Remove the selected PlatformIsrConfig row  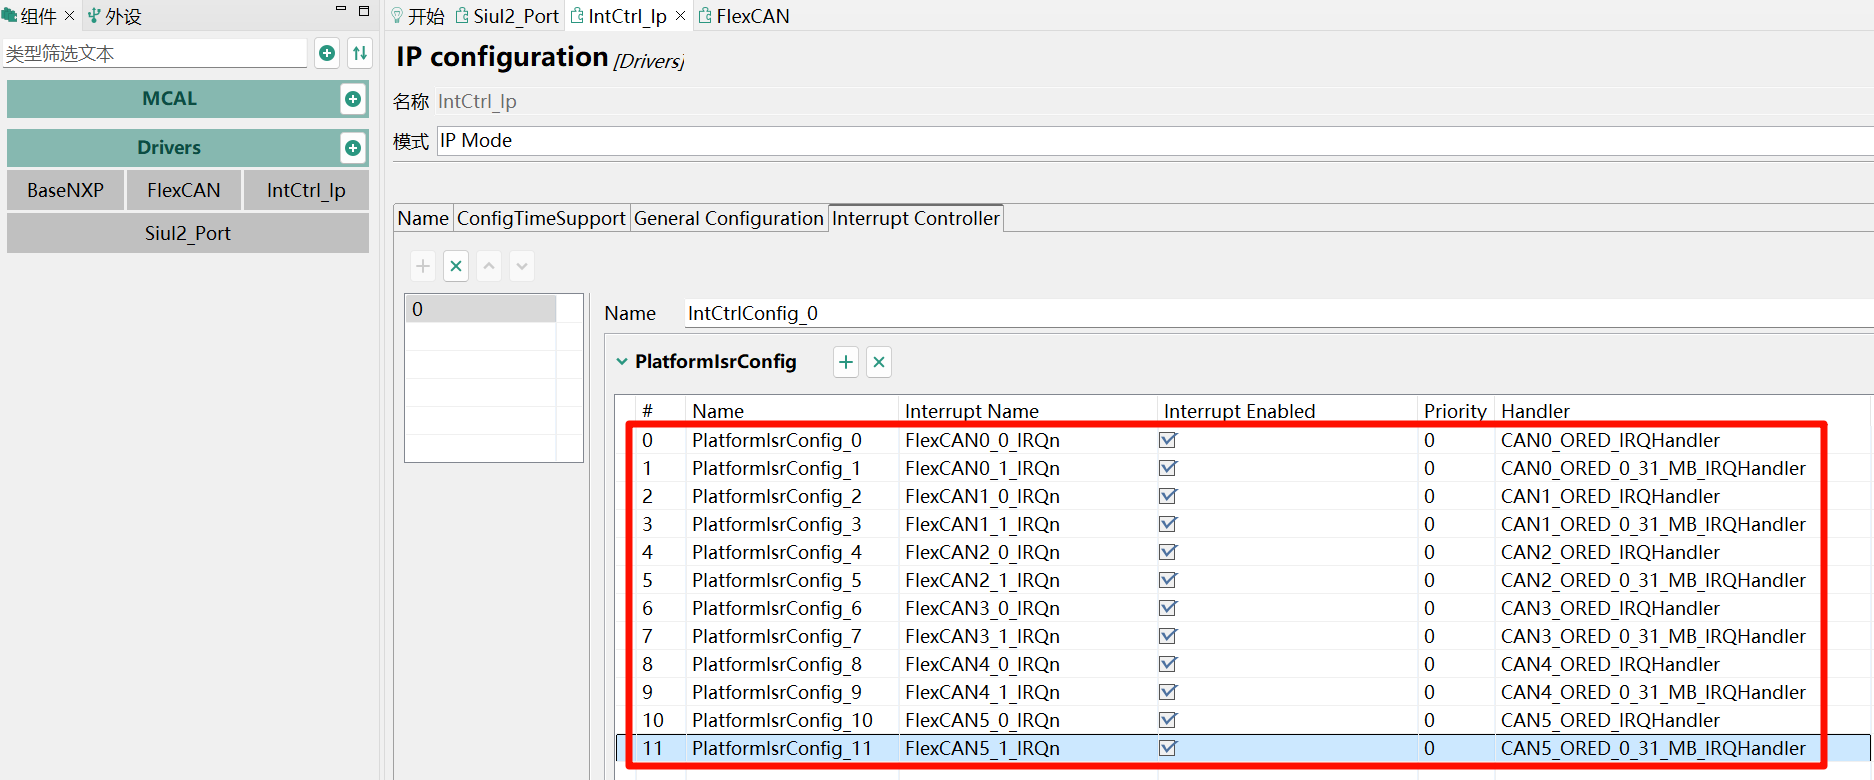[x=879, y=362]
